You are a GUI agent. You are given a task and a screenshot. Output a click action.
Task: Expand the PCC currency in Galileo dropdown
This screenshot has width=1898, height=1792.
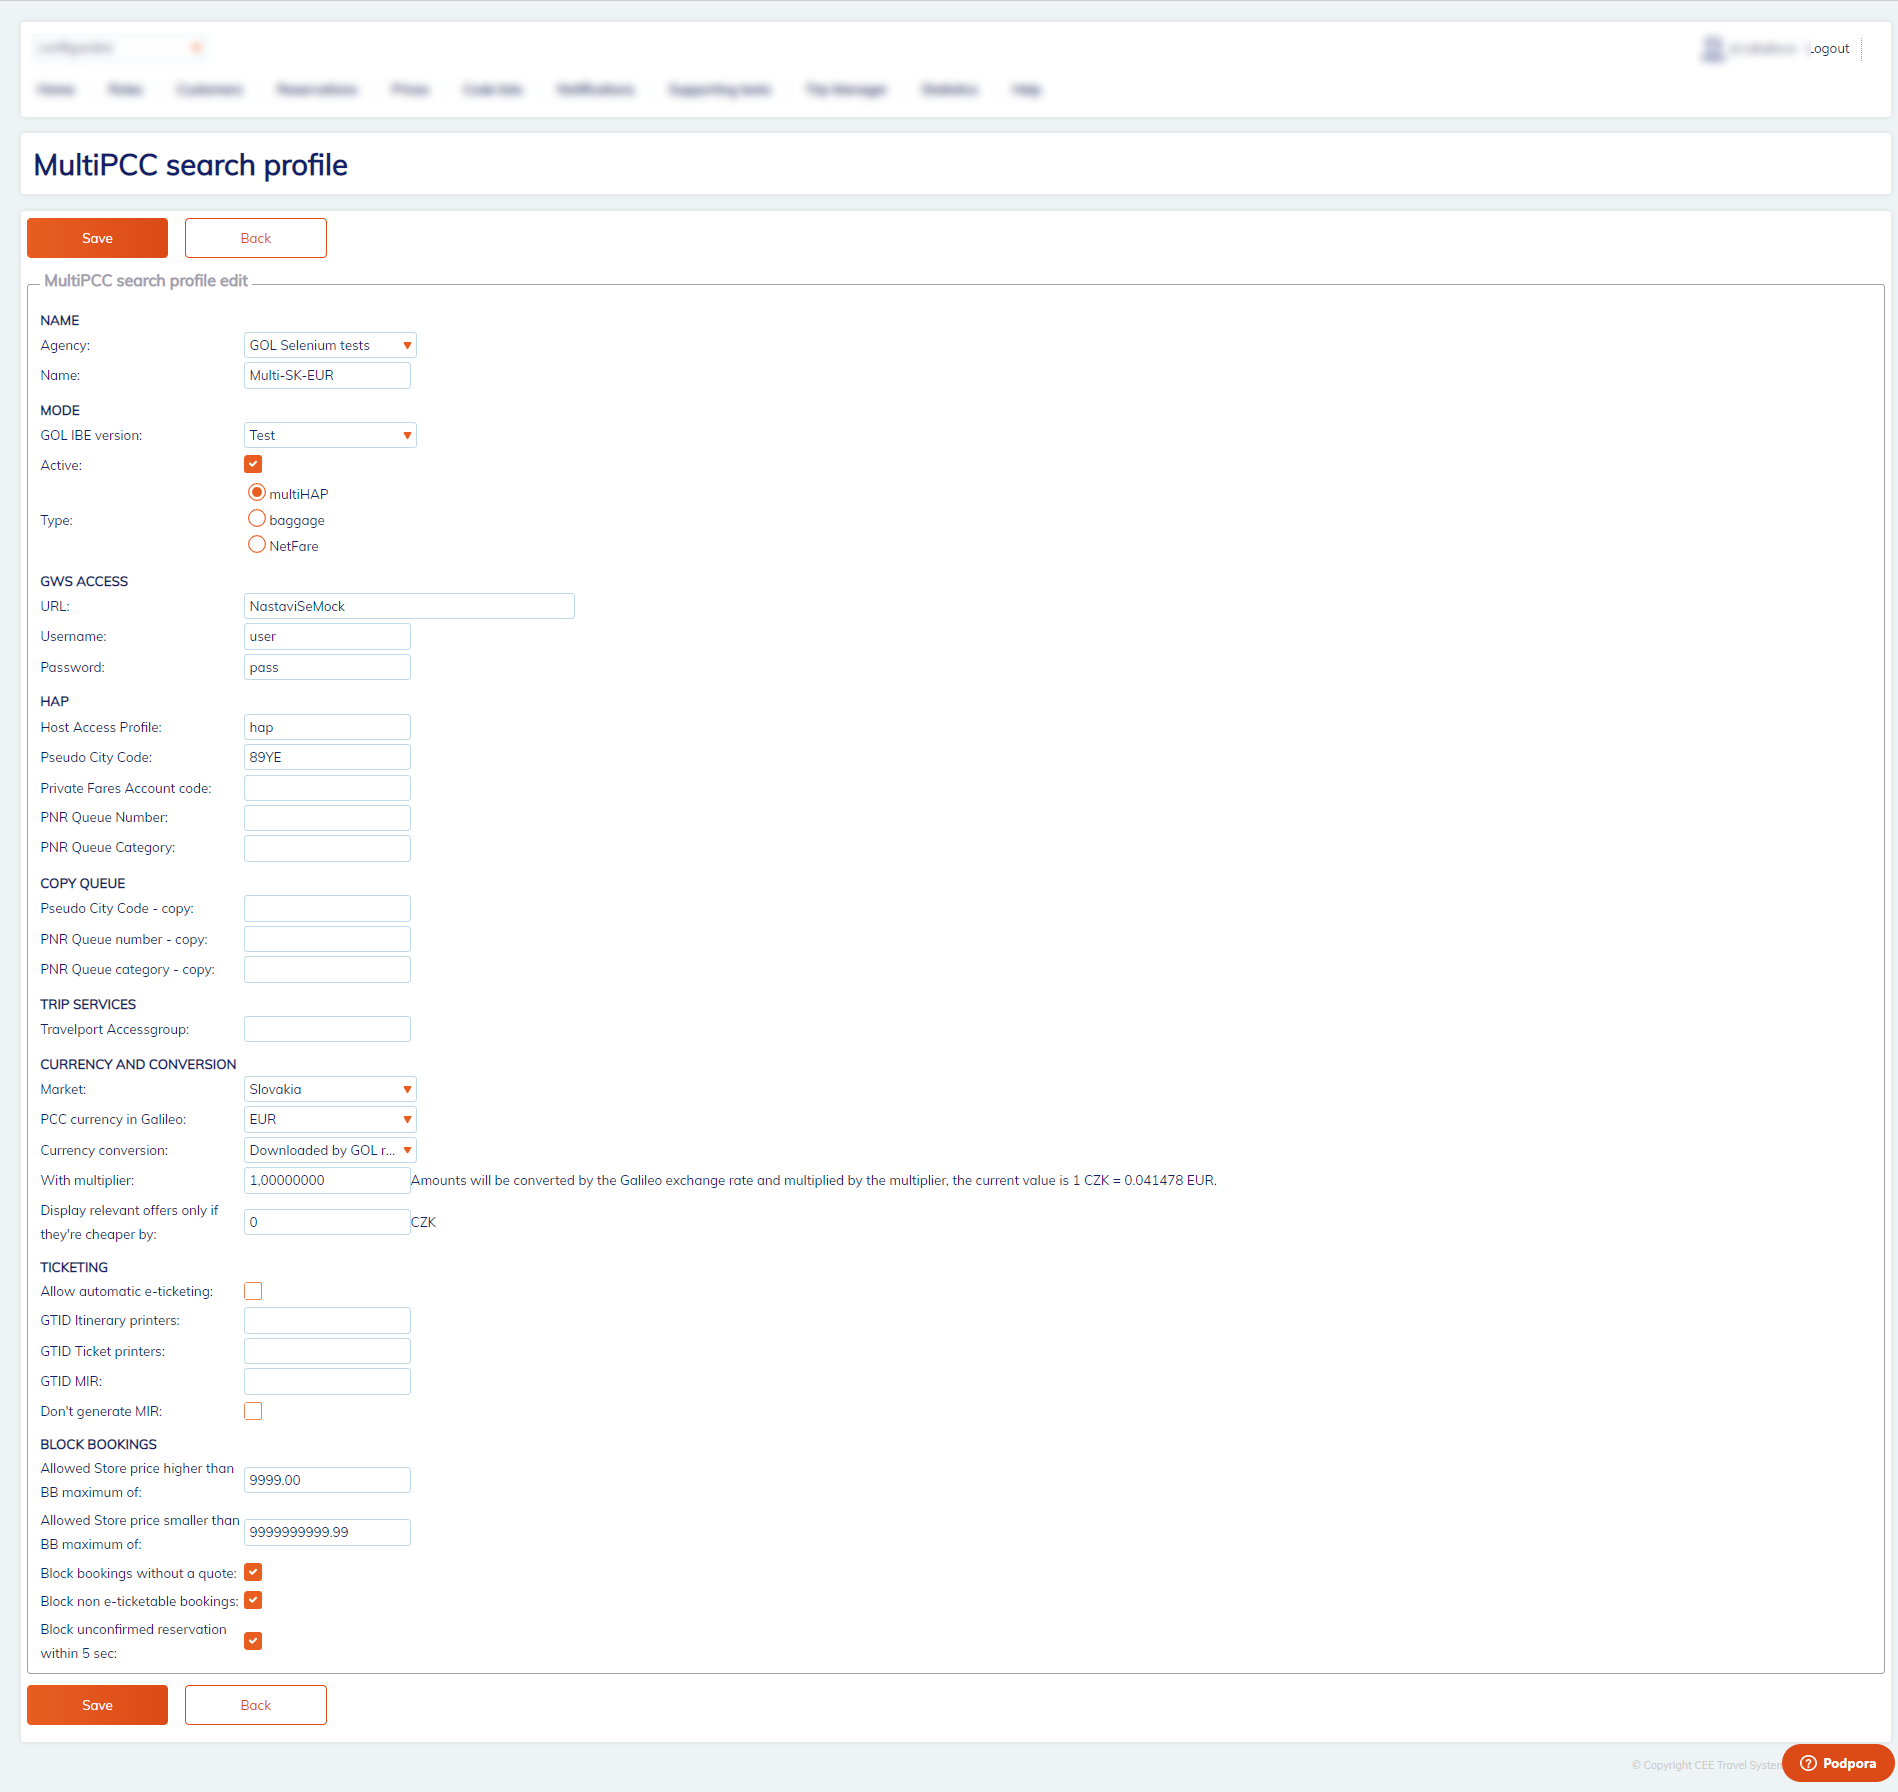pyautogui.click(x=330, y=1119)
